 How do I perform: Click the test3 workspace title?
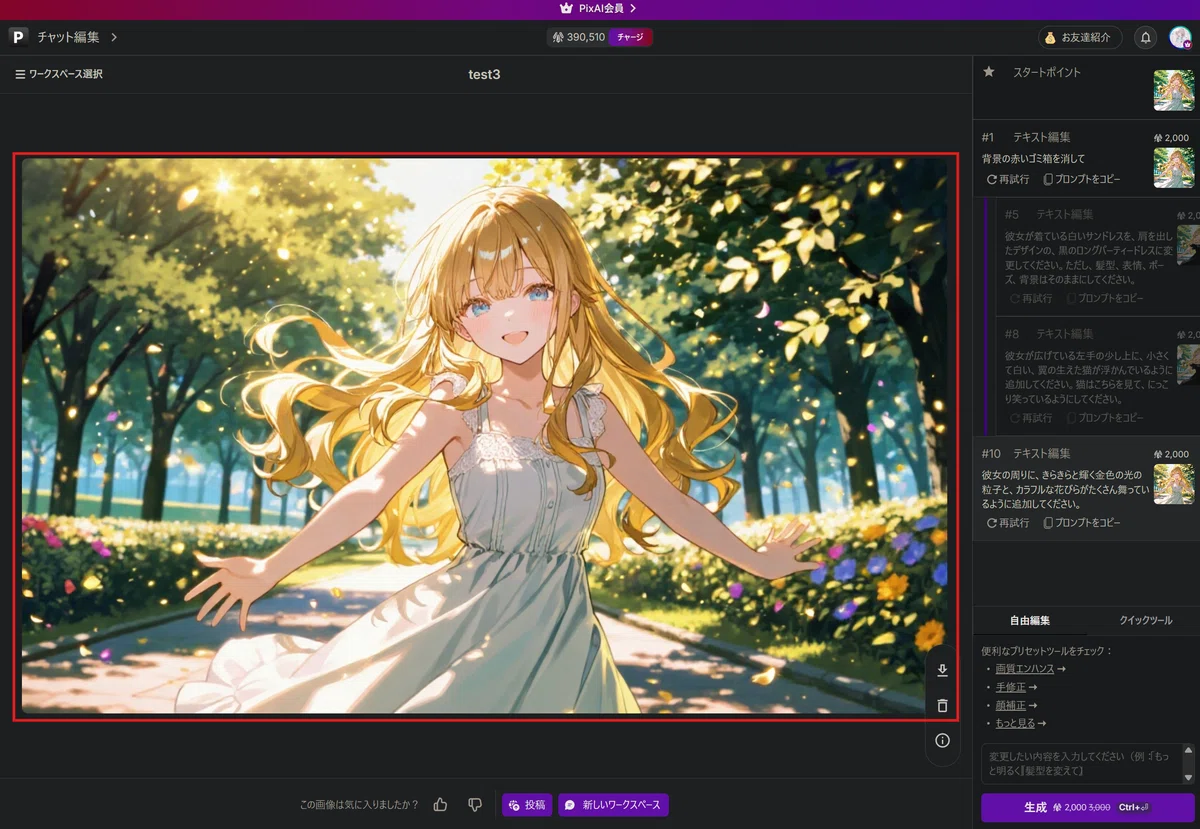[x=484, y=74]
